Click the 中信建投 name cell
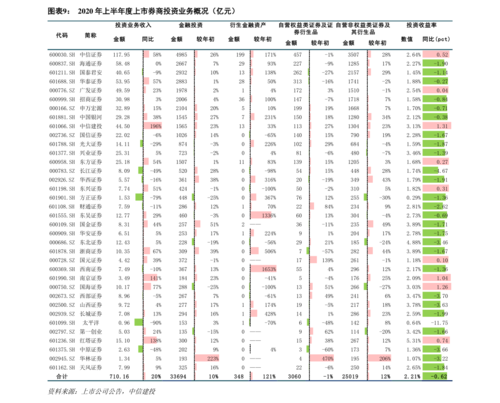The height and width of the screenshot is (403, 500). point(91,126)
